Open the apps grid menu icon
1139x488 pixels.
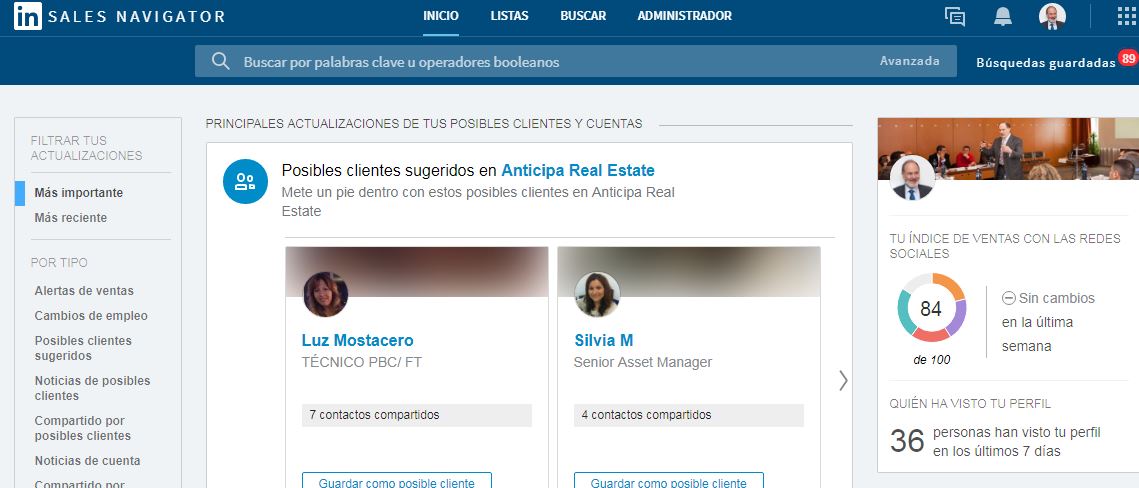coord(1126,16)
